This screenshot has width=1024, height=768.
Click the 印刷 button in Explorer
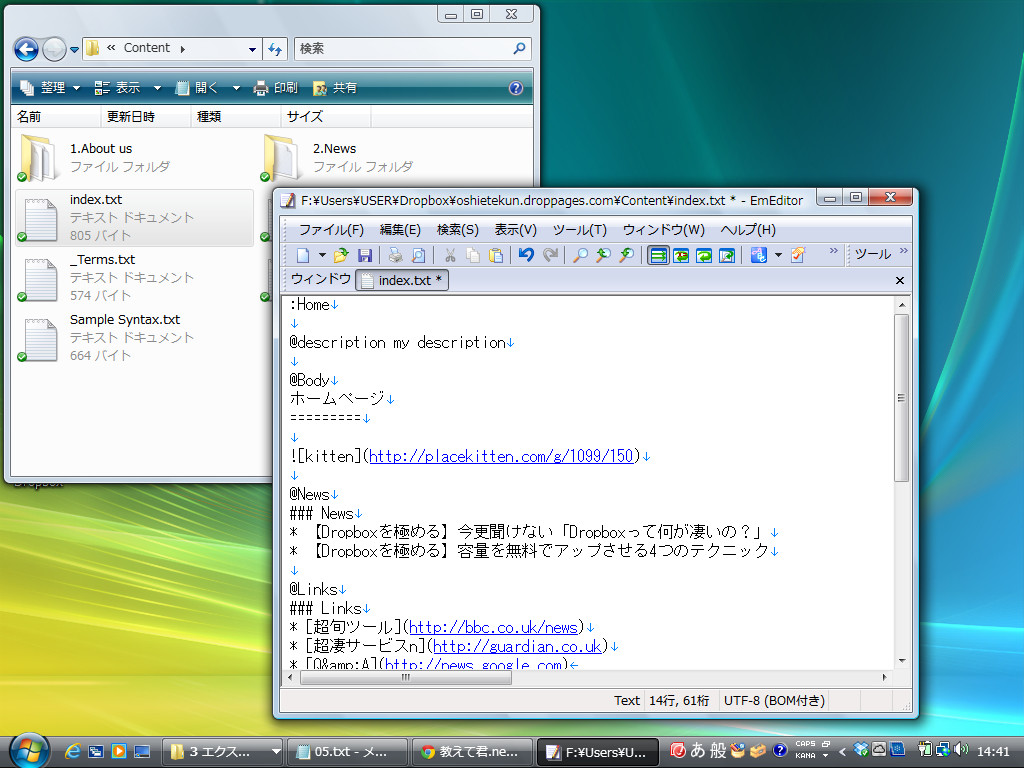(x=276, y=88)
